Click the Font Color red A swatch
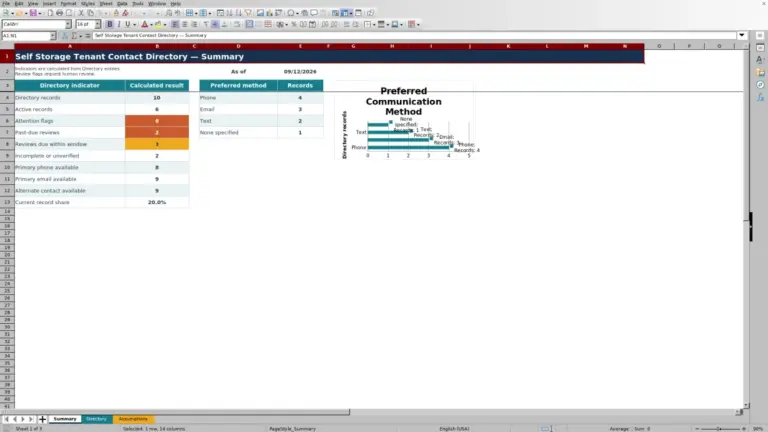 tap(144, 24)
